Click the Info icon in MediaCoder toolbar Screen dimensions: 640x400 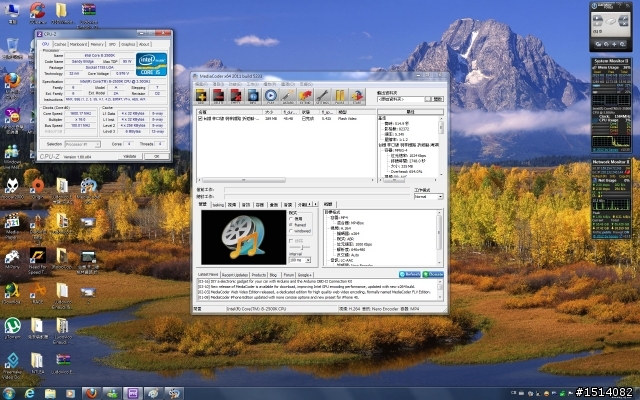(x=253, y=96)
